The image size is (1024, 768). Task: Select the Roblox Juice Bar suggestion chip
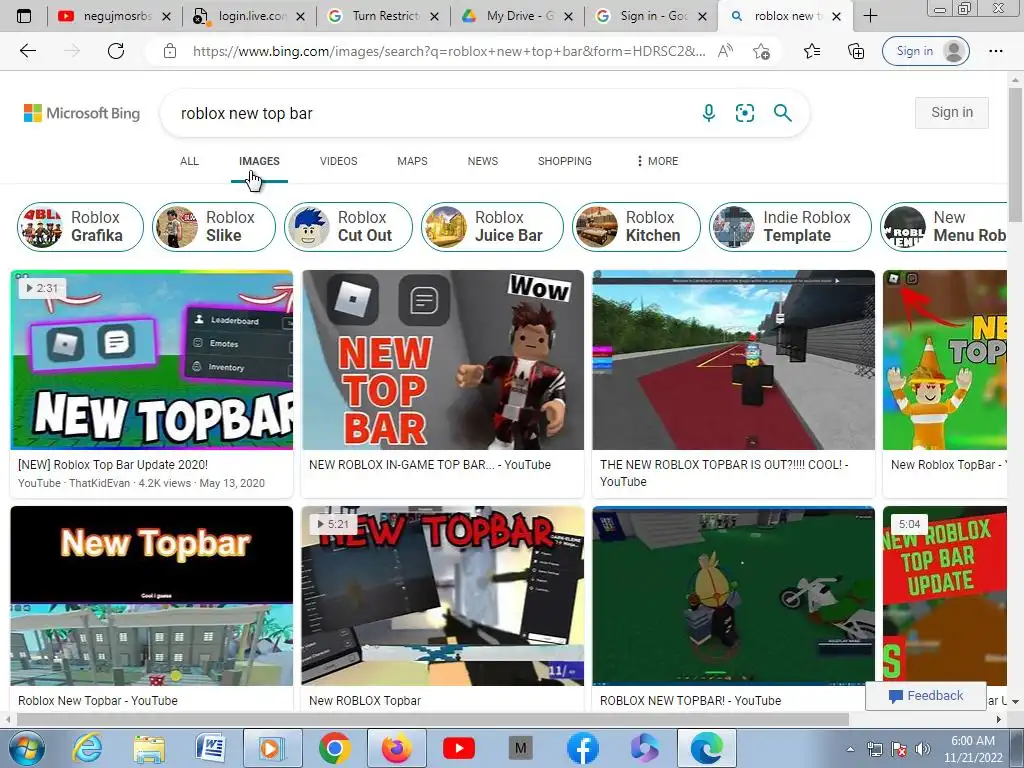pyautogui.click(x=492, y=227)
